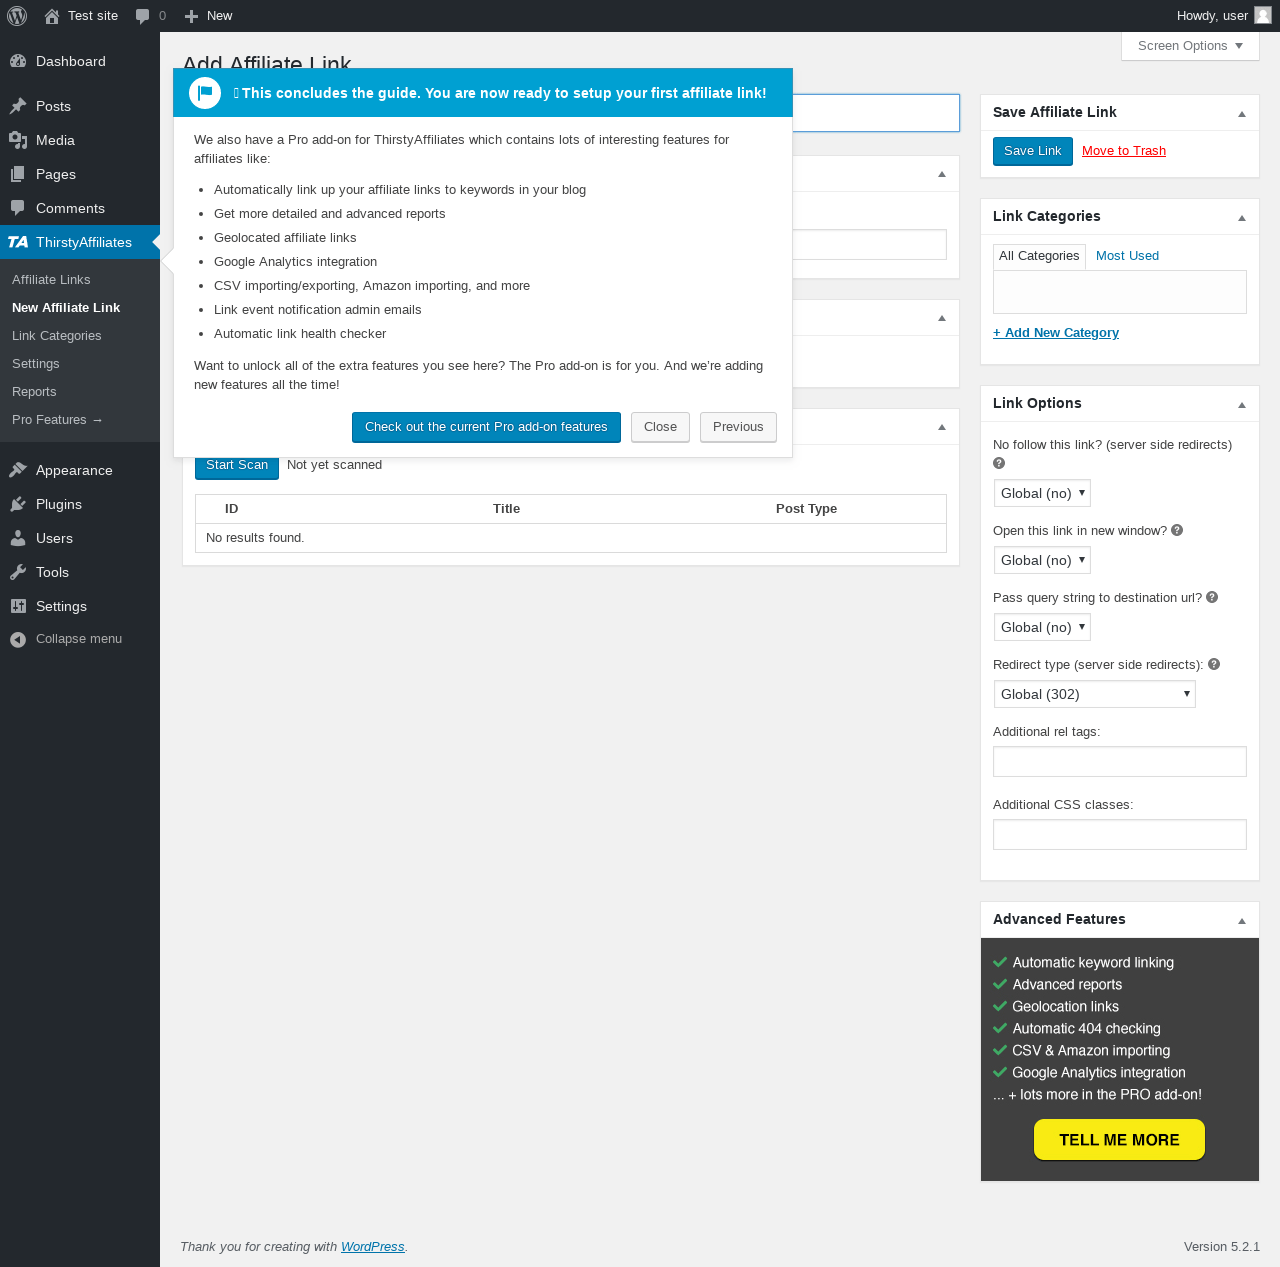1280x1267 pixels.
Task: Close the guide popup
Action: click(660, 427)
